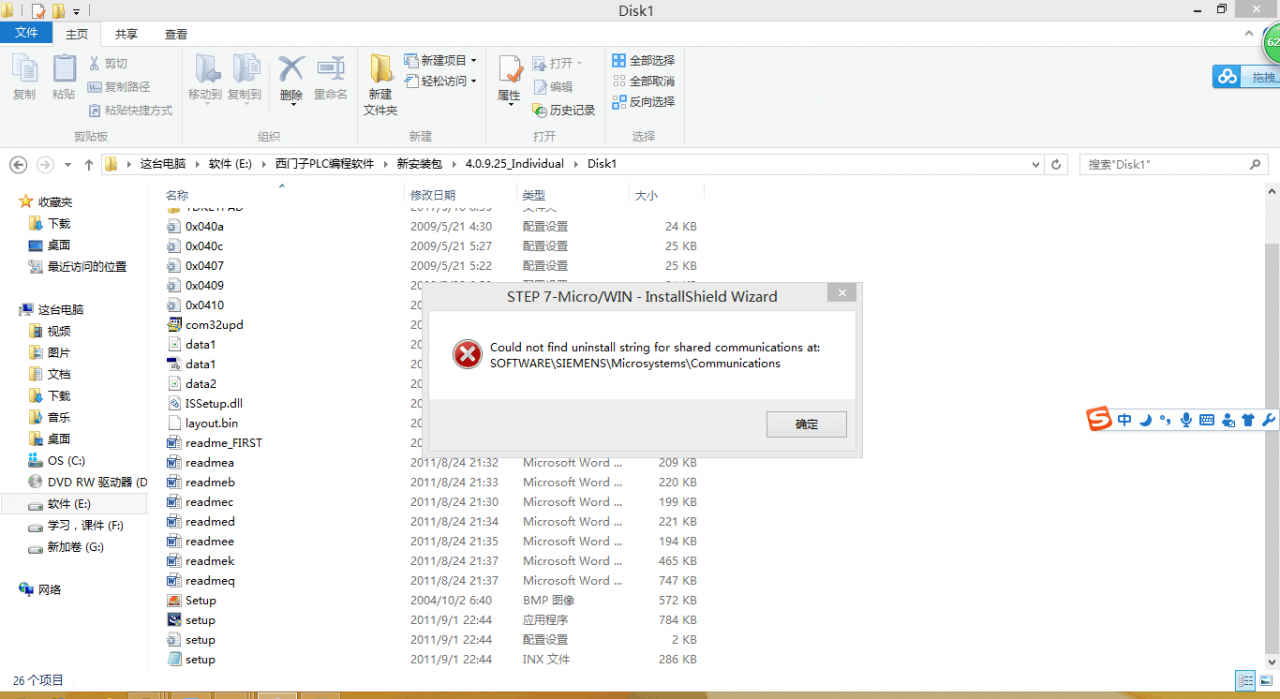The width and height of the screenshot is (1280, 699).
Task: Click 历史记录 in the ribbon
Action: (x=564, y=110)
